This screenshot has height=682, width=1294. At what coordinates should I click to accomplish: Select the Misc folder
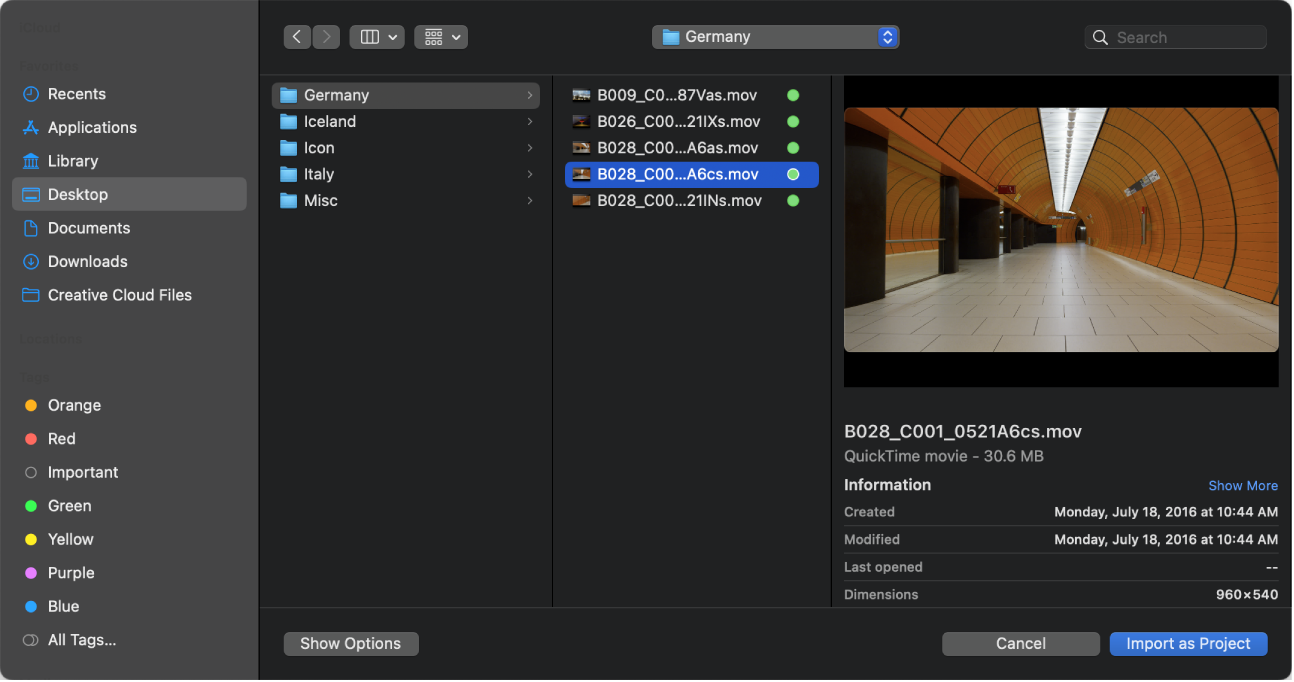tap(322, 200)
